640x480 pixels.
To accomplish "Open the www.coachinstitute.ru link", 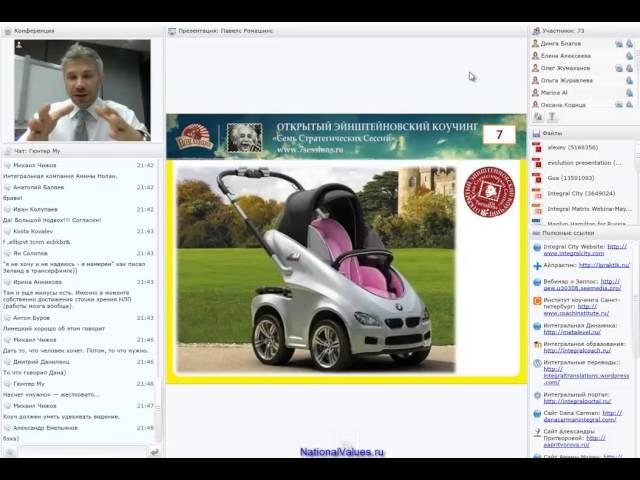I will point(576,313).
